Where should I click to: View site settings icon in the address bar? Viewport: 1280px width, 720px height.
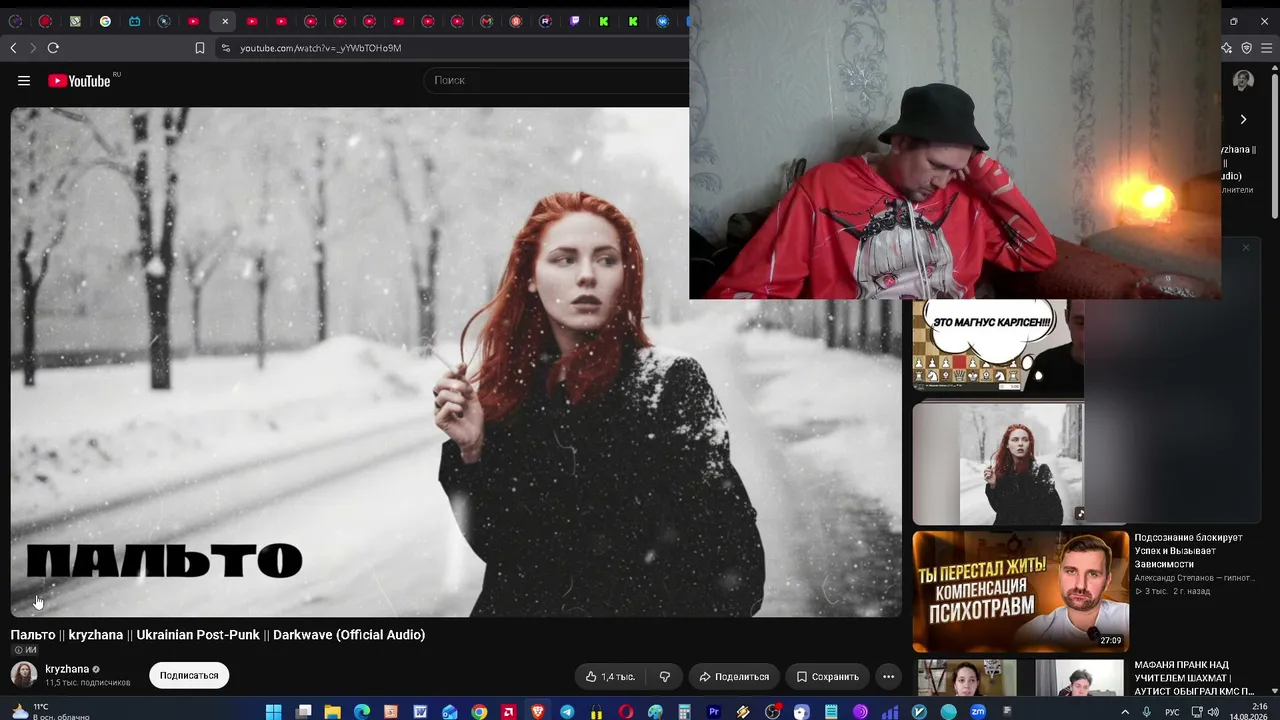tap(225, 48)
